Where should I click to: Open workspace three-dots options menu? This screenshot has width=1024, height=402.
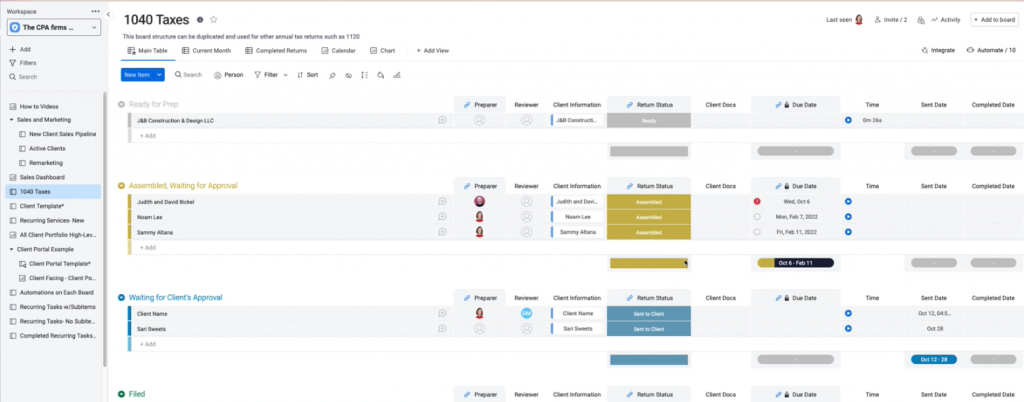[96, 11]
